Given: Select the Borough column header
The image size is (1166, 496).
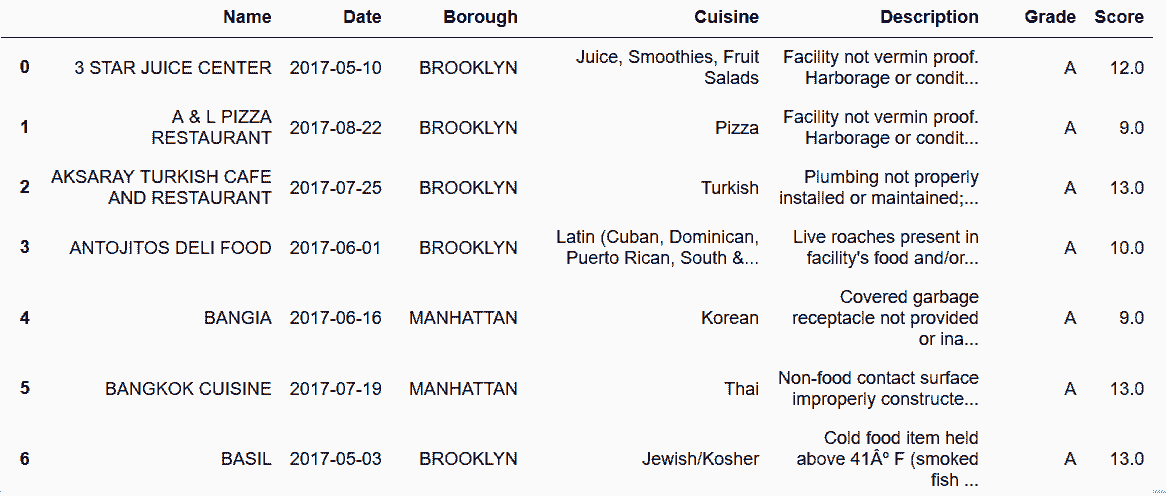Looking at the screenshot, I should [x=480, y=18].
